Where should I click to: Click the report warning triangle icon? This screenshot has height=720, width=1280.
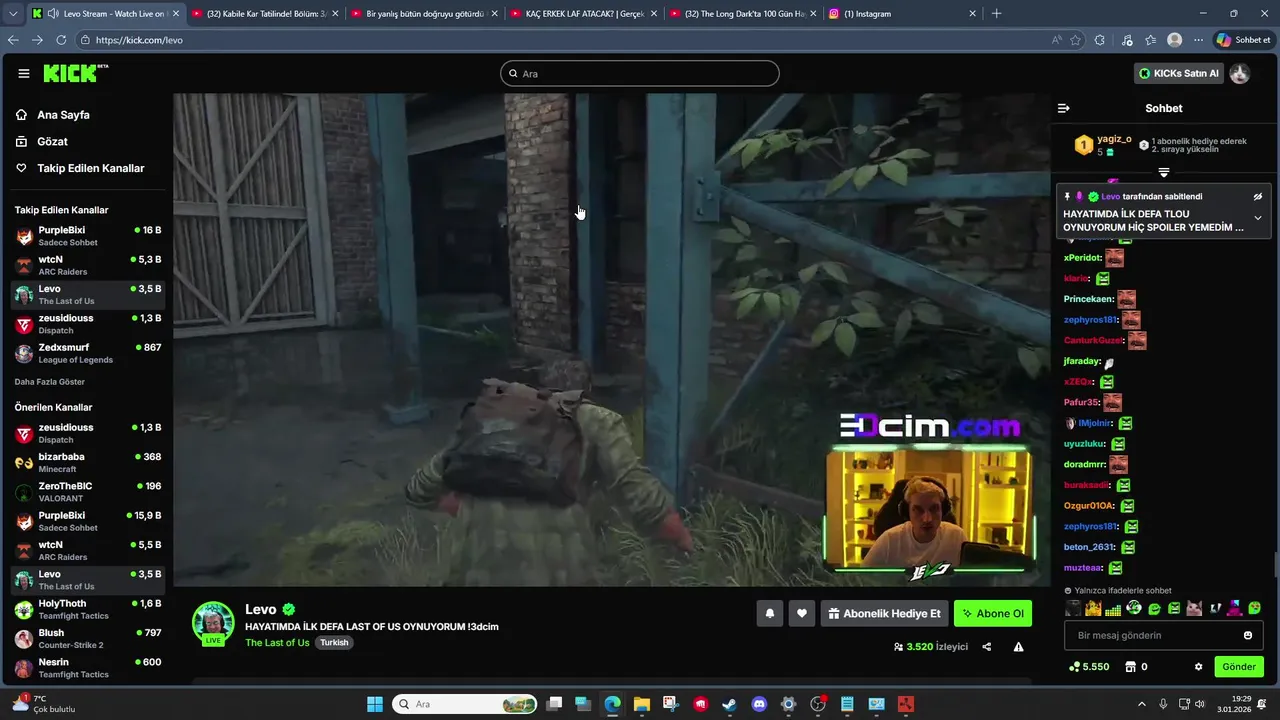coord(1018,647)
